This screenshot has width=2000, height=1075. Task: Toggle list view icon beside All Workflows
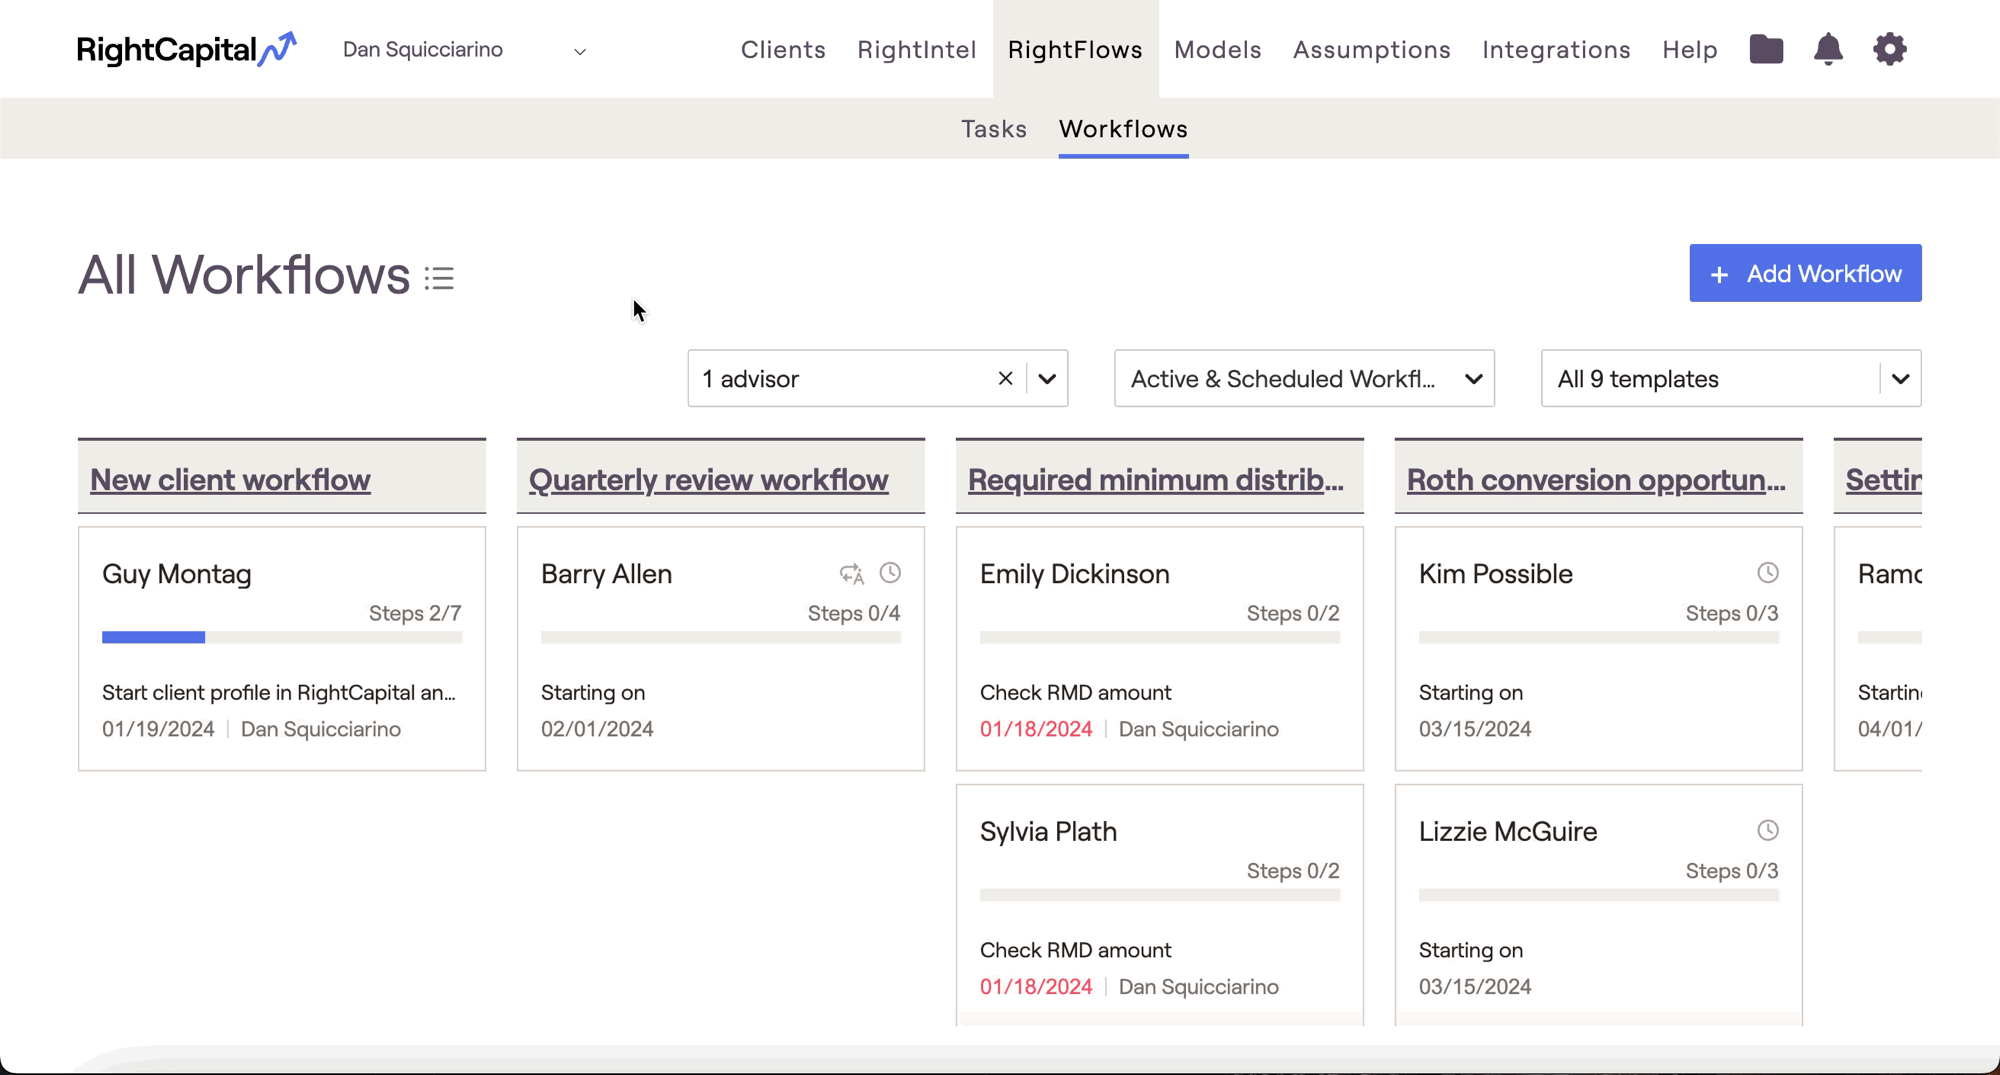click(439, 278)
